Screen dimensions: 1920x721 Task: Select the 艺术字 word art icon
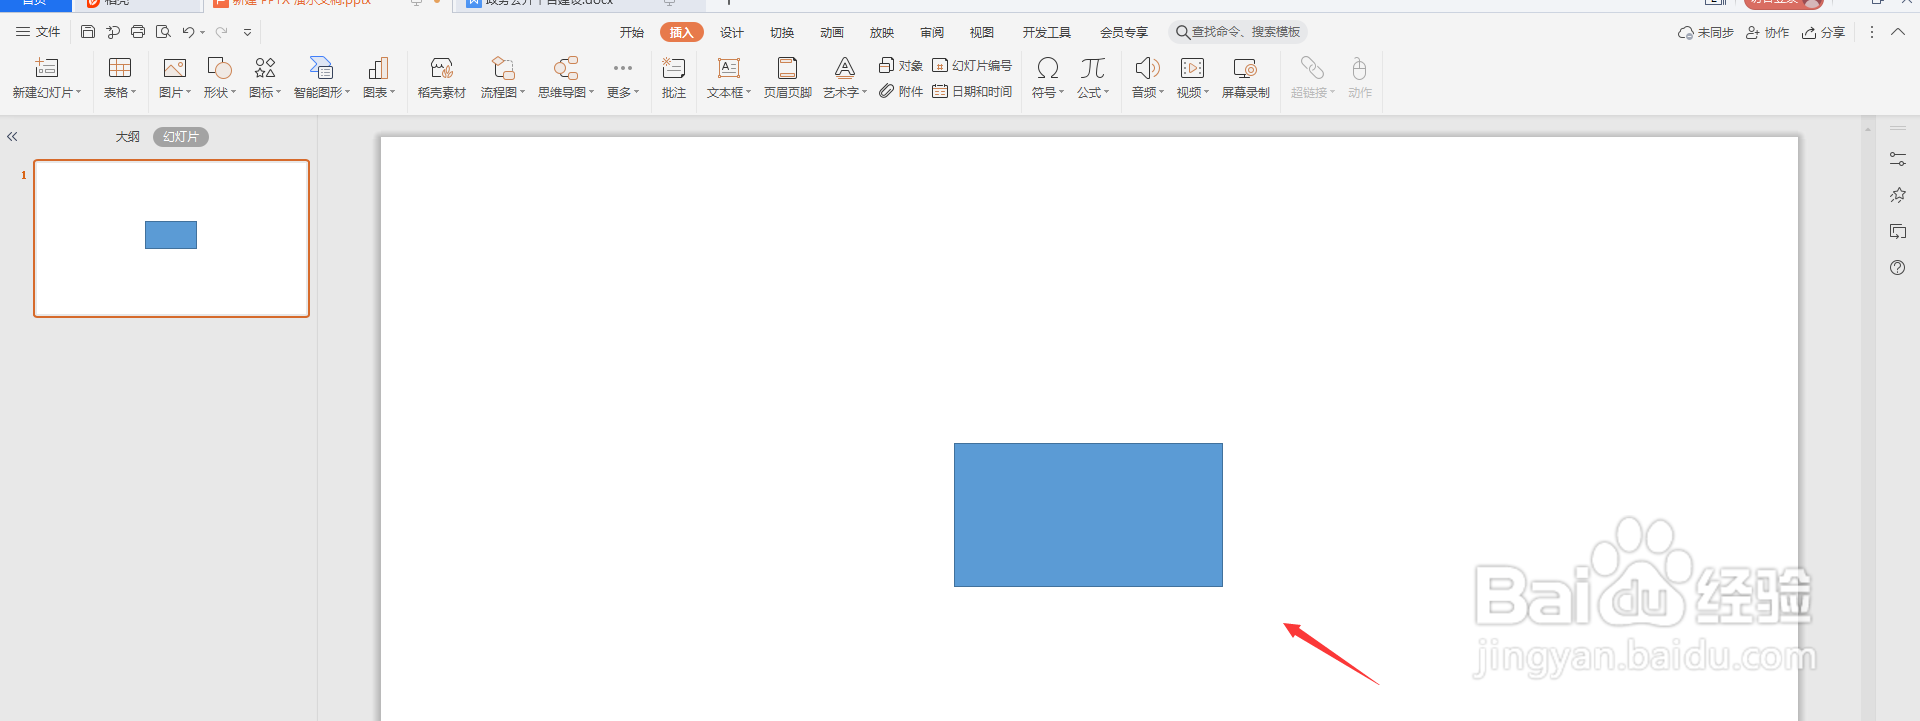(845, 68)
